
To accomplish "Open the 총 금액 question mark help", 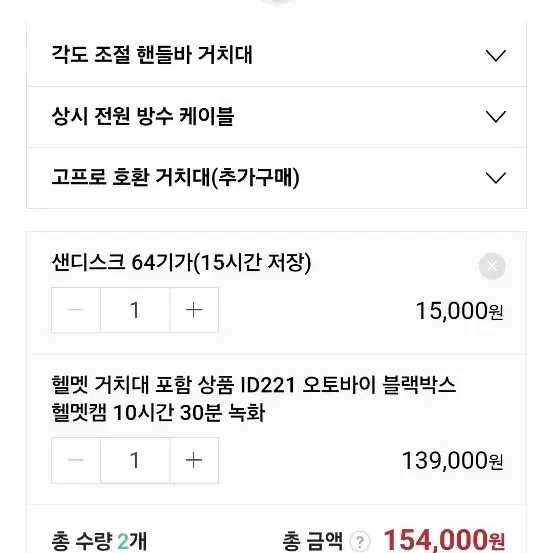I will click(360, 541).
